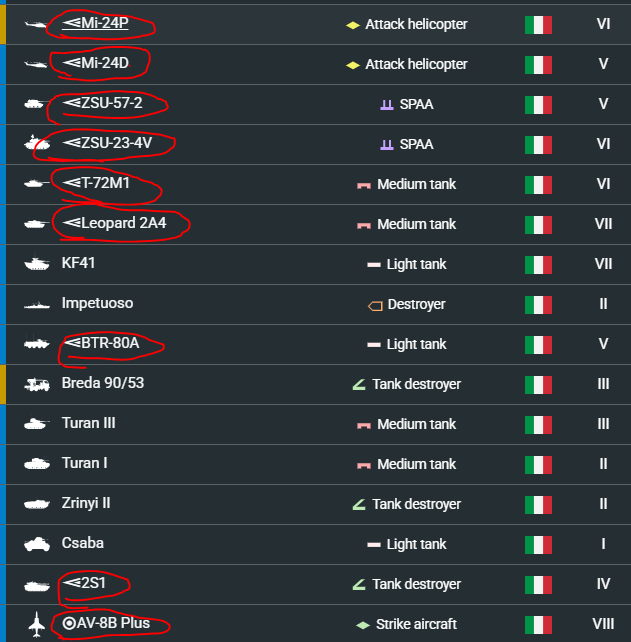Viewport: 631px width, 642px height.
Task: Click rank VIII in AV-8B Plus row
Action: (x=603, y=624)
